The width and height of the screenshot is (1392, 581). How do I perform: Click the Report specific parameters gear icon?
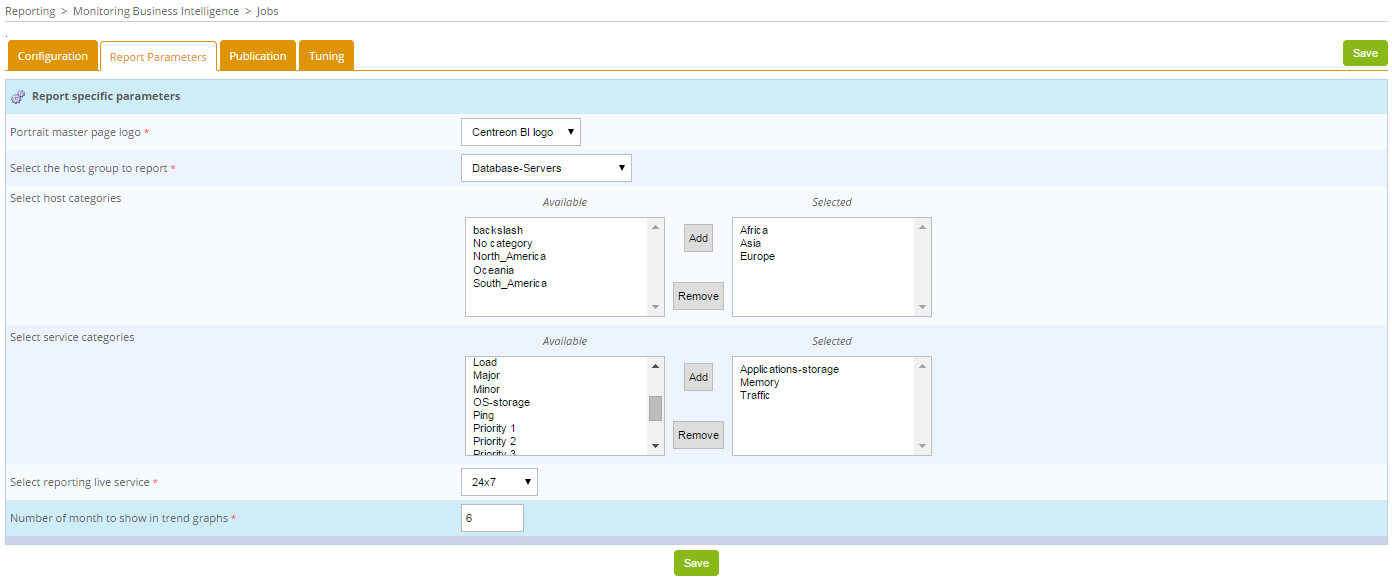point(18,97)
